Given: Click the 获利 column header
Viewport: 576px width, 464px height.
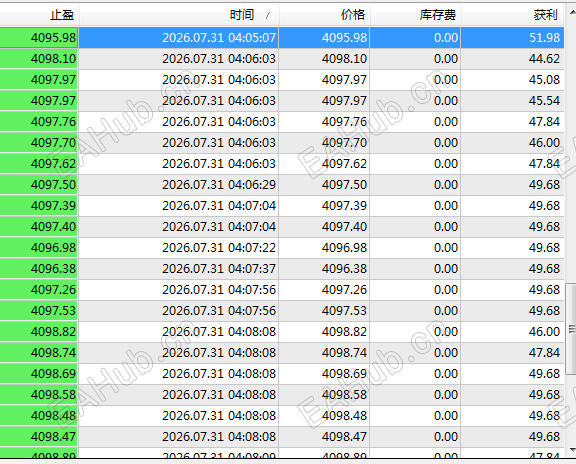Looking at the screenshot, I should [512, 15].
